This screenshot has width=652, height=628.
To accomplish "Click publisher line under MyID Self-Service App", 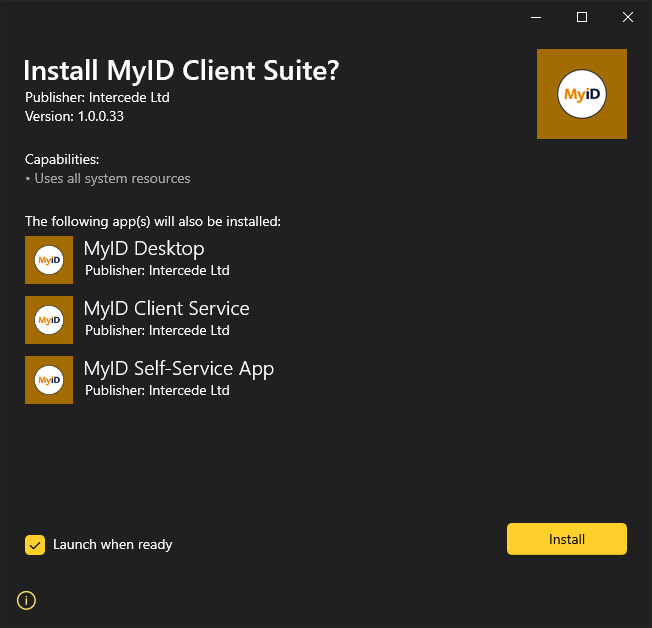I will click(157, 391).
